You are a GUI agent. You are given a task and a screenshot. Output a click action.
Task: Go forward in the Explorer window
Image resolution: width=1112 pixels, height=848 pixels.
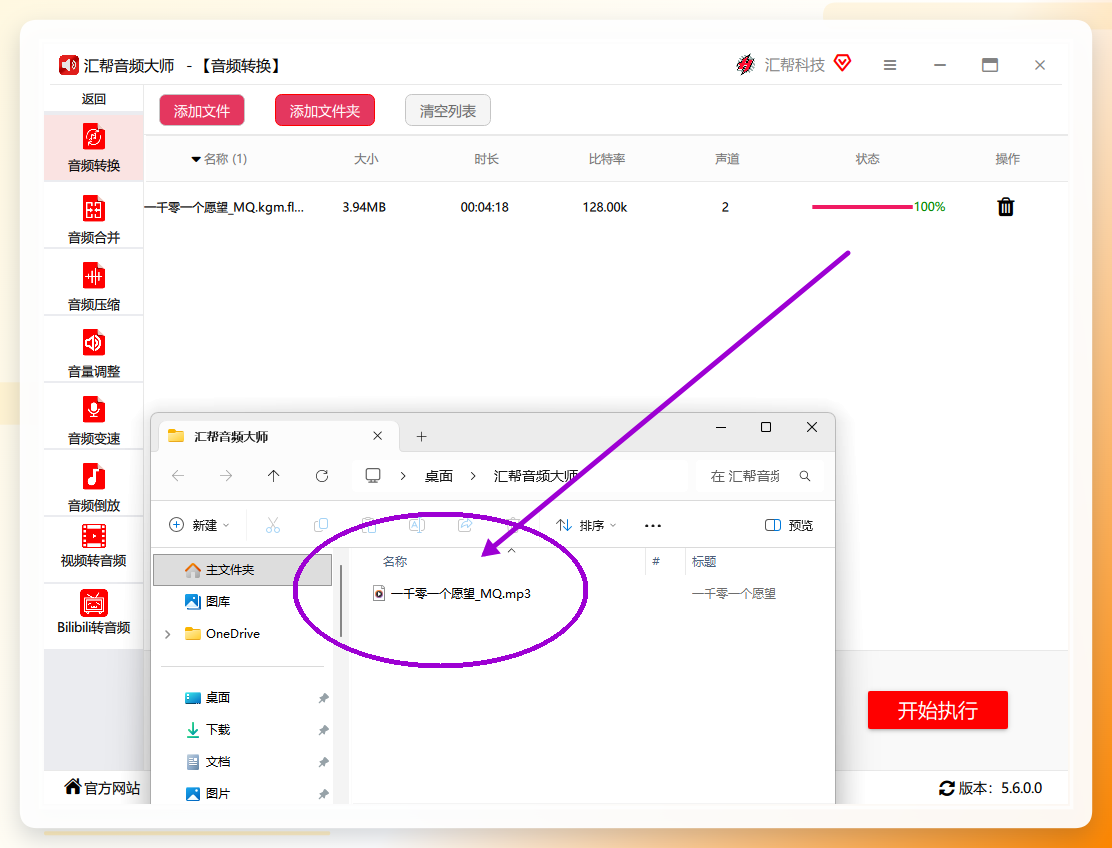click(226, 476)
